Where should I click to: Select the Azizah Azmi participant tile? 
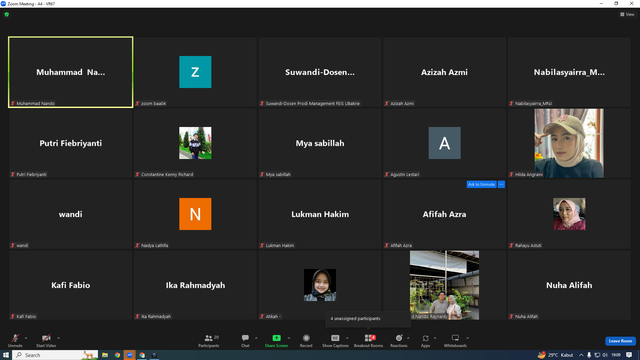[x=444, y=72]
